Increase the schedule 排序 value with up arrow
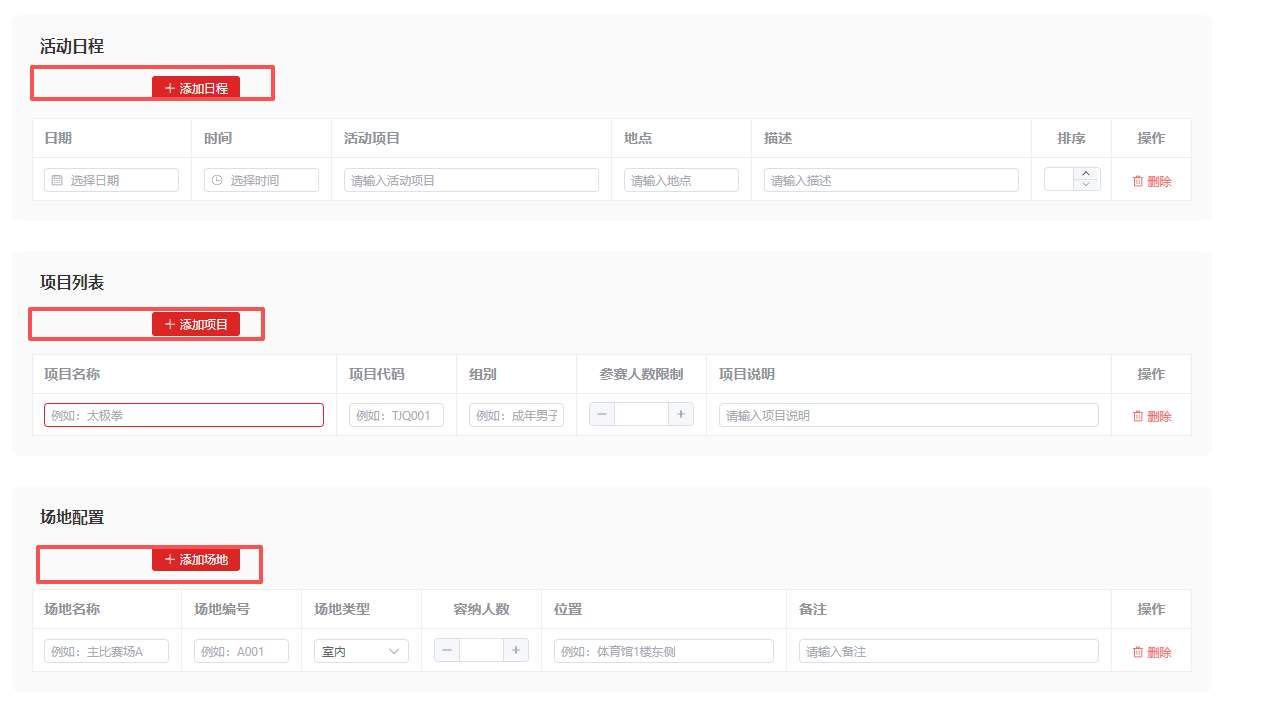Image resolution: width=1286 pixels, height=710 pixels. pos(1086,174)
